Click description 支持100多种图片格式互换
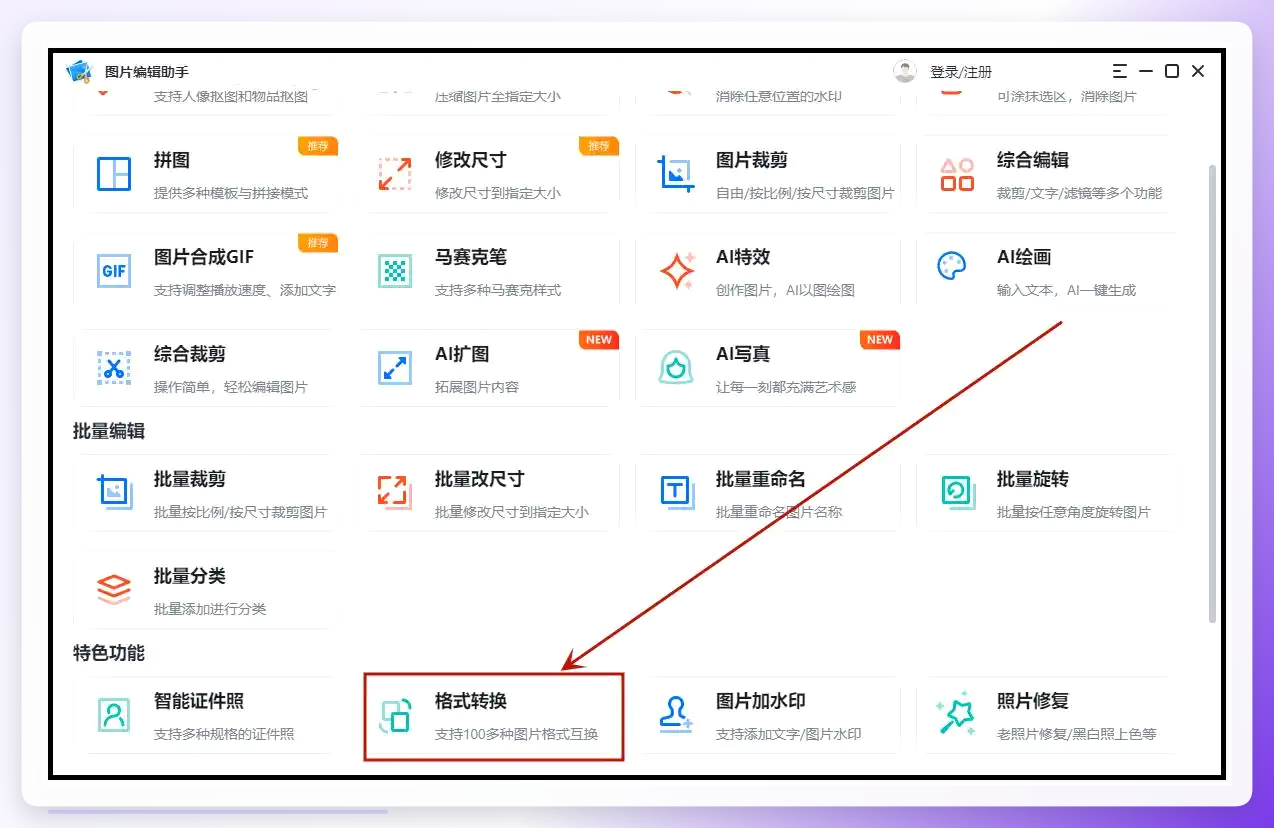The image size is (1274, 828). tap(517, 734)
